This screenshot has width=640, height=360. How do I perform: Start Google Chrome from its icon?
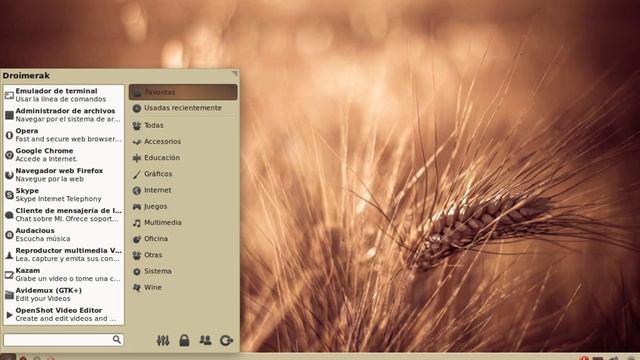[x=9, y=155]
